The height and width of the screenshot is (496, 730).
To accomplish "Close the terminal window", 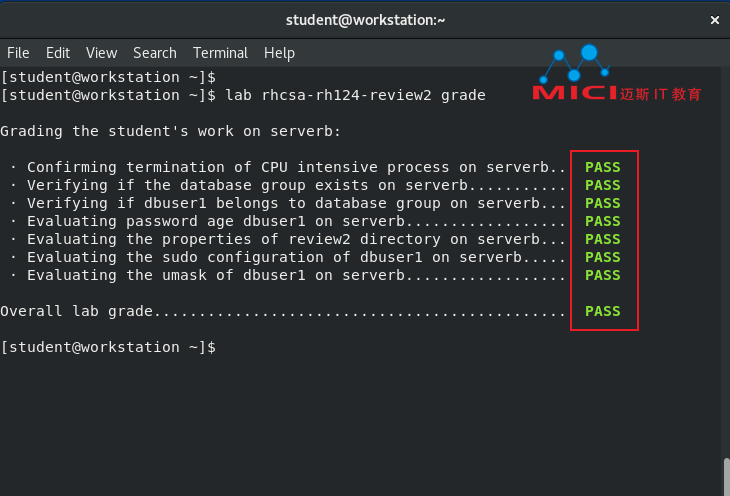I will click(715, 20).
